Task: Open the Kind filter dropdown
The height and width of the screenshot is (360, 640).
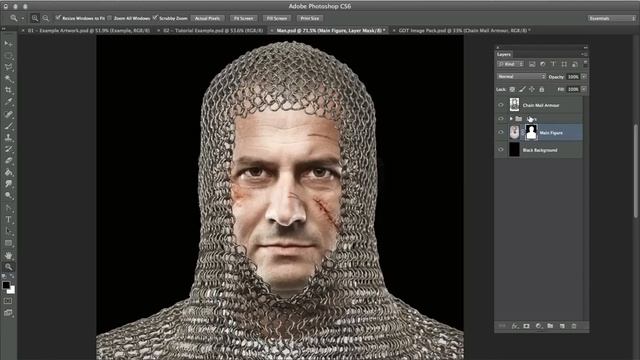Action: pyautogui.click(x=511, y=64)
